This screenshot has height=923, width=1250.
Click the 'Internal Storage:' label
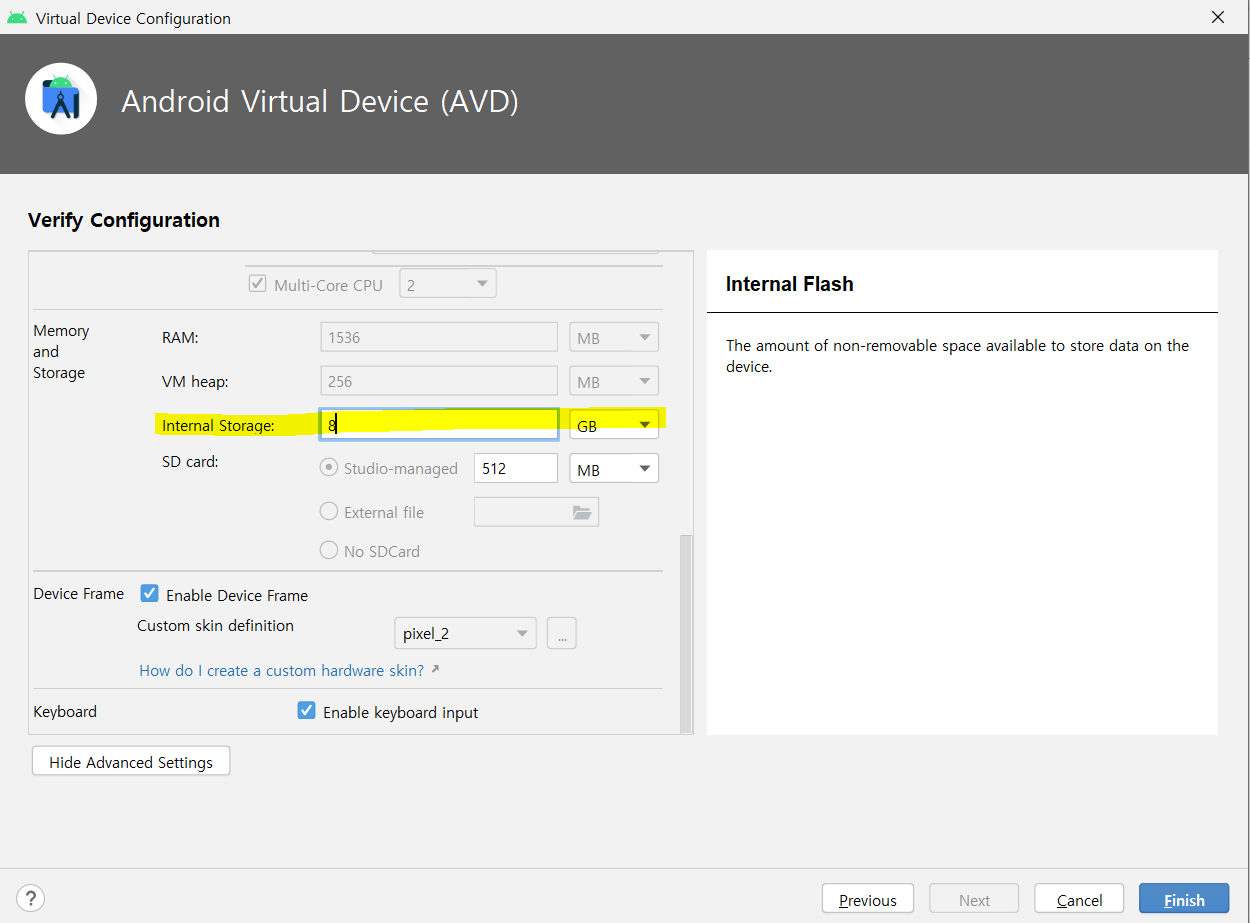coord(218,425)
